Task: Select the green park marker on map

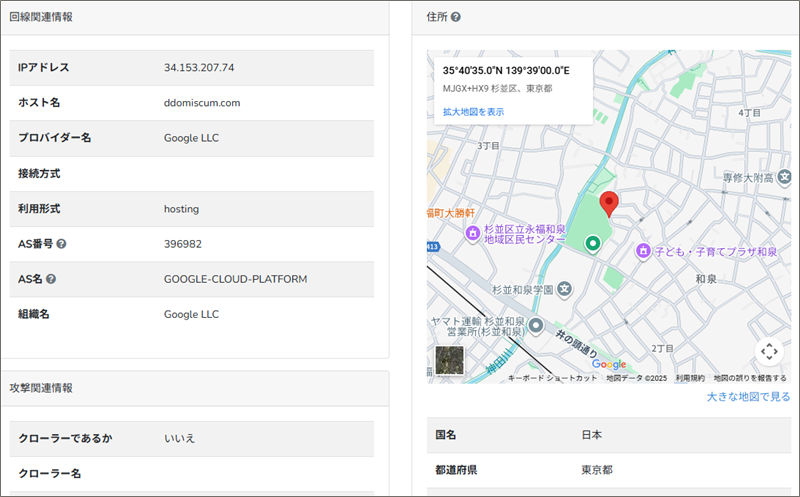Action: coord(592,243)
